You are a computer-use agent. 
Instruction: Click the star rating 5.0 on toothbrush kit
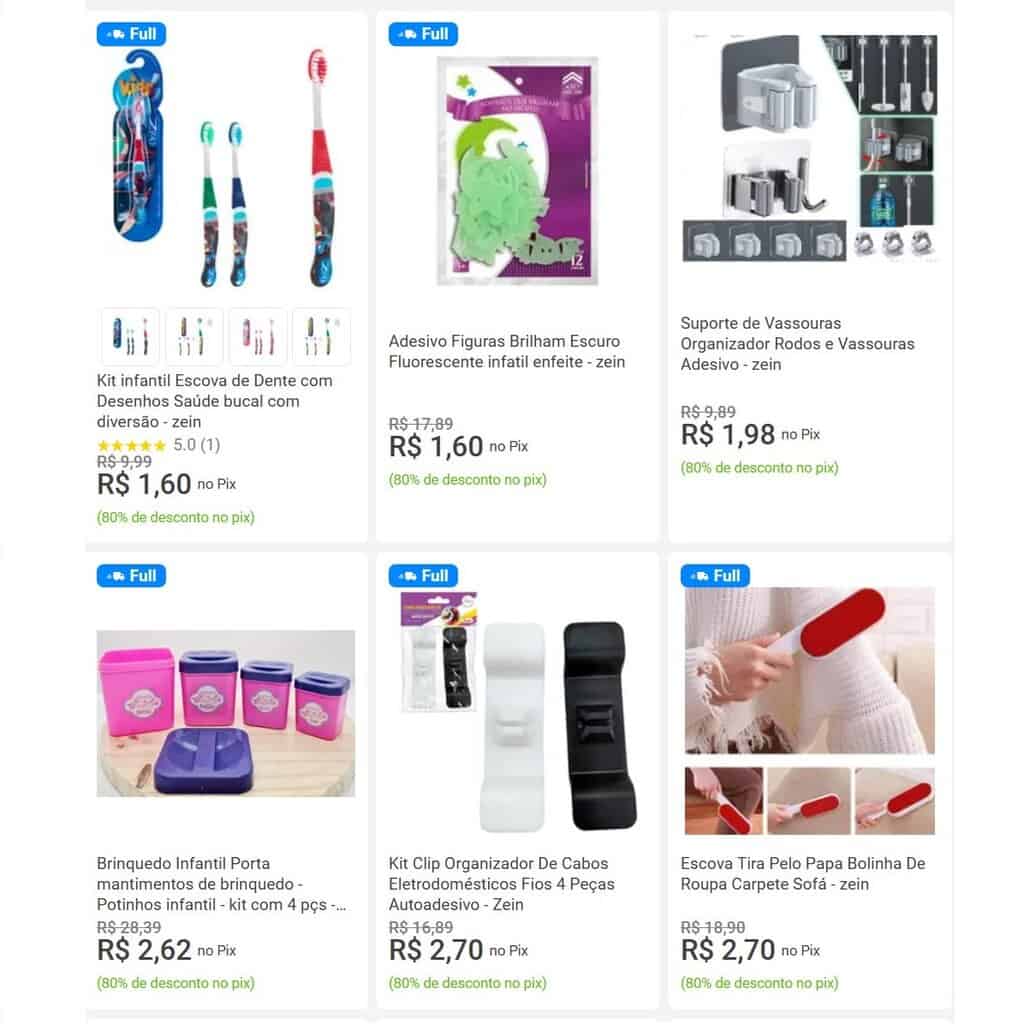[159, 445]
